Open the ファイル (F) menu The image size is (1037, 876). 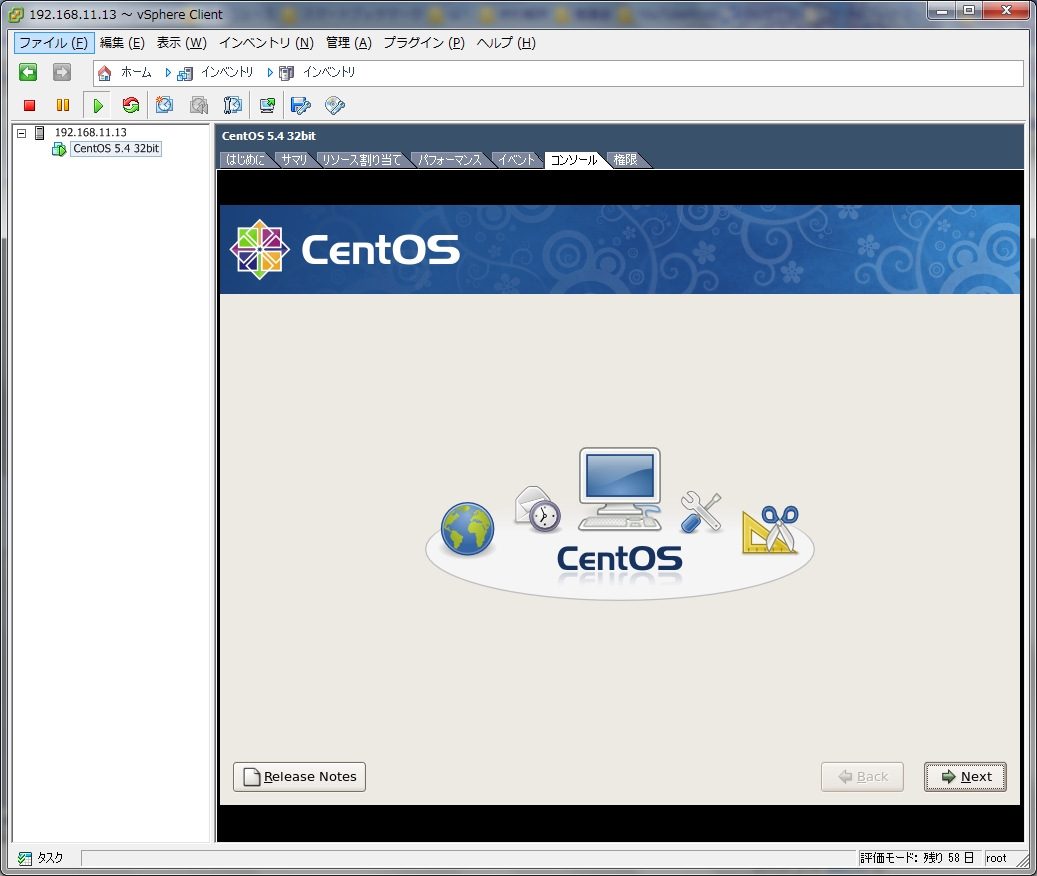coord(54,43)
